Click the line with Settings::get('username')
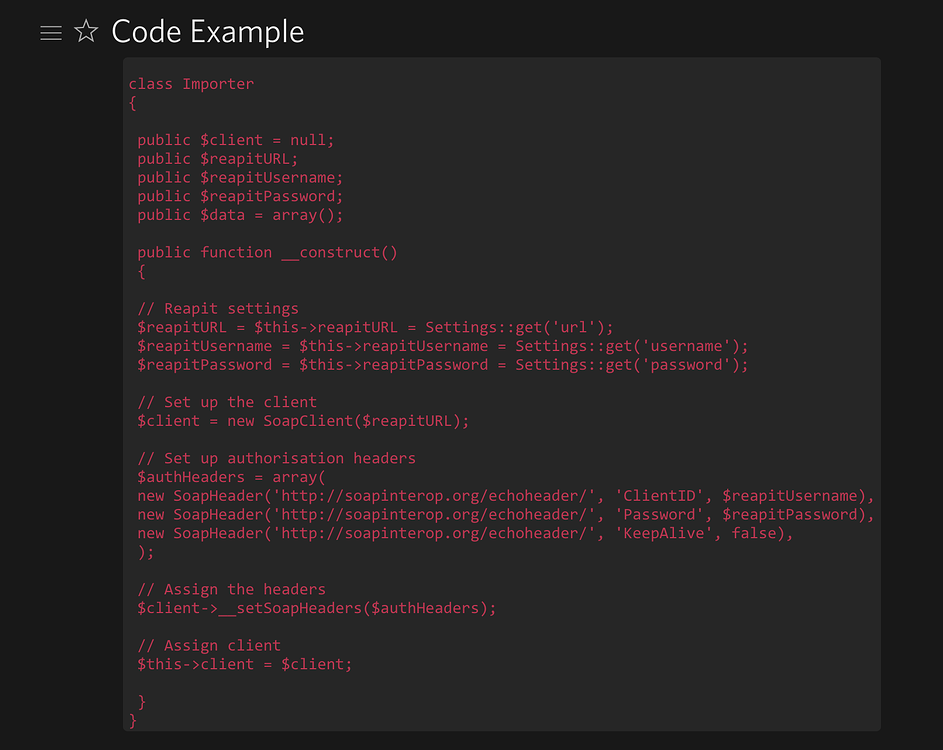This screenshot has width=943, height=750. tap(442, 346)
